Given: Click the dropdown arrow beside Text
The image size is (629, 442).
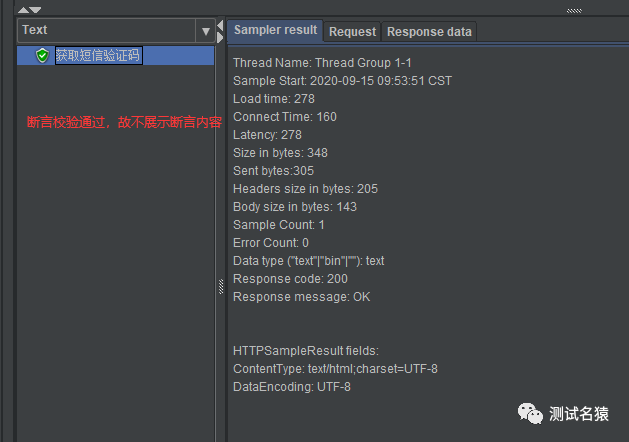Looking at the screenshot, I should (206, 31).
